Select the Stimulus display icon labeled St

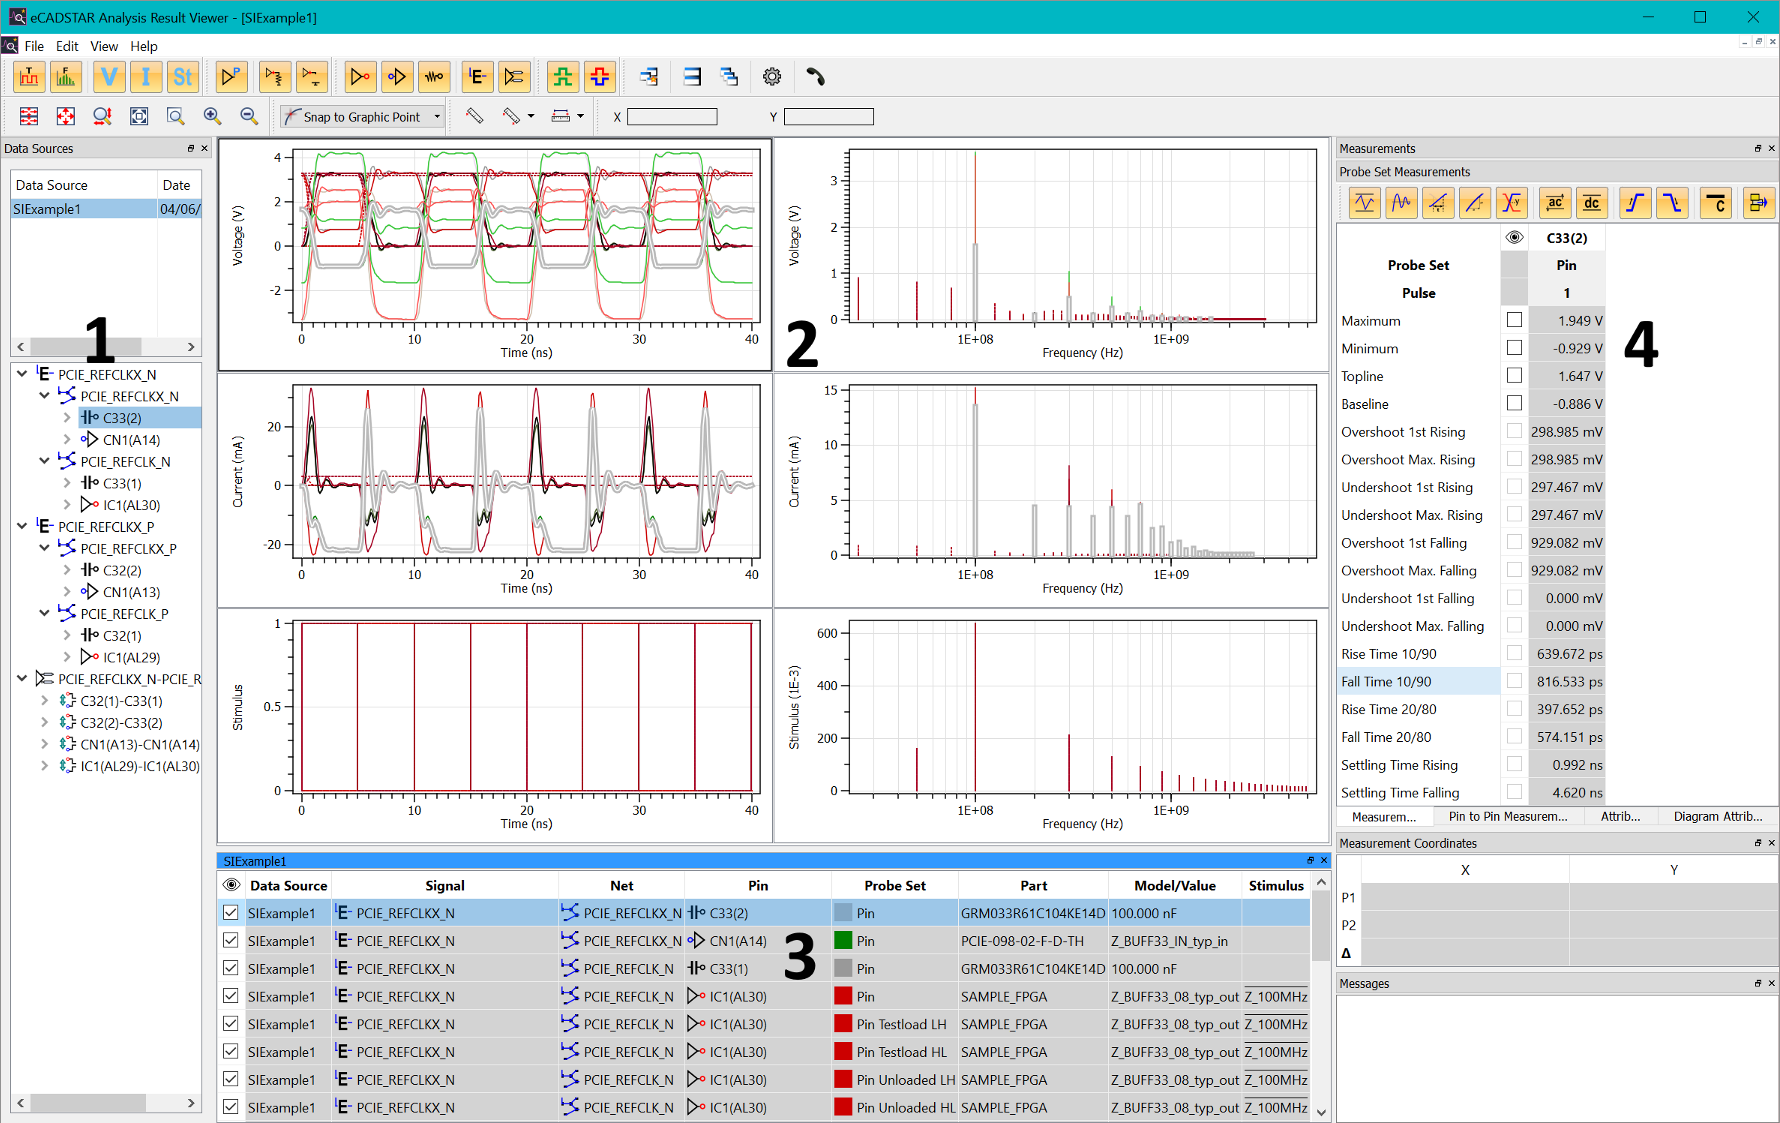pos(183,76)
